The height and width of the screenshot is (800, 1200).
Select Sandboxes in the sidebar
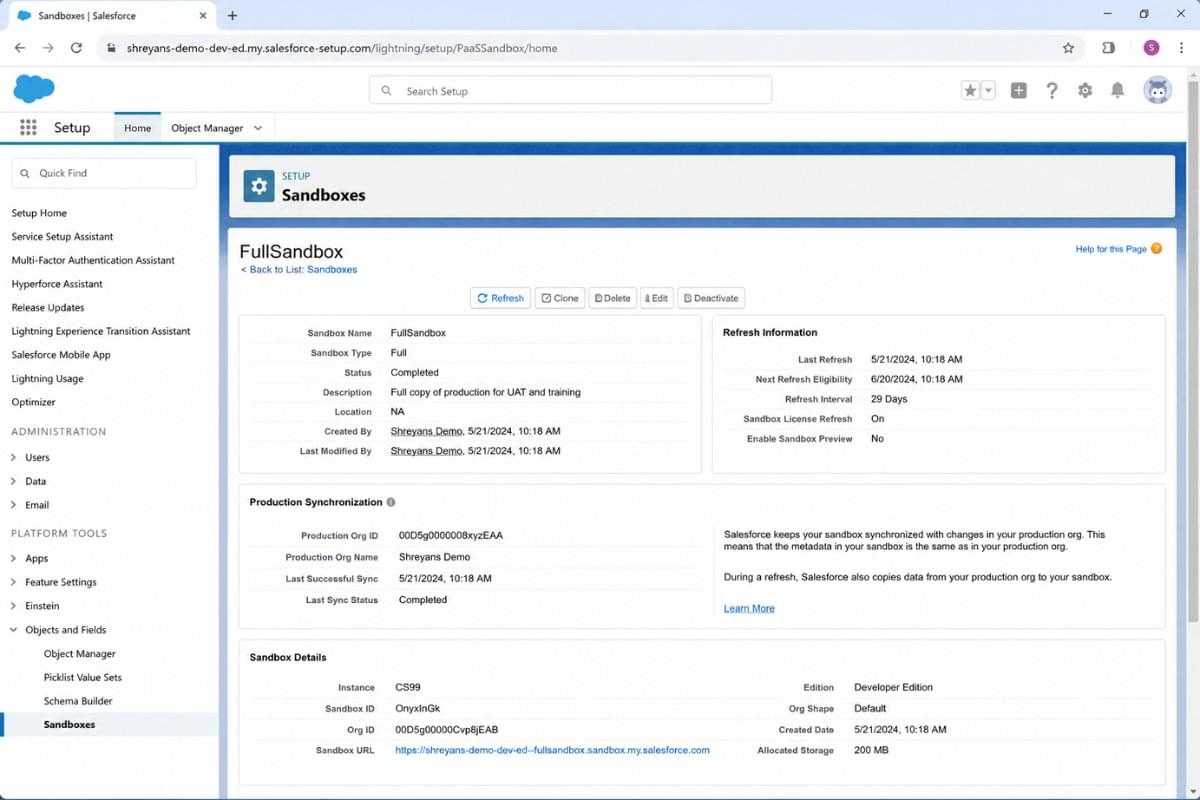tap(70, 725)
